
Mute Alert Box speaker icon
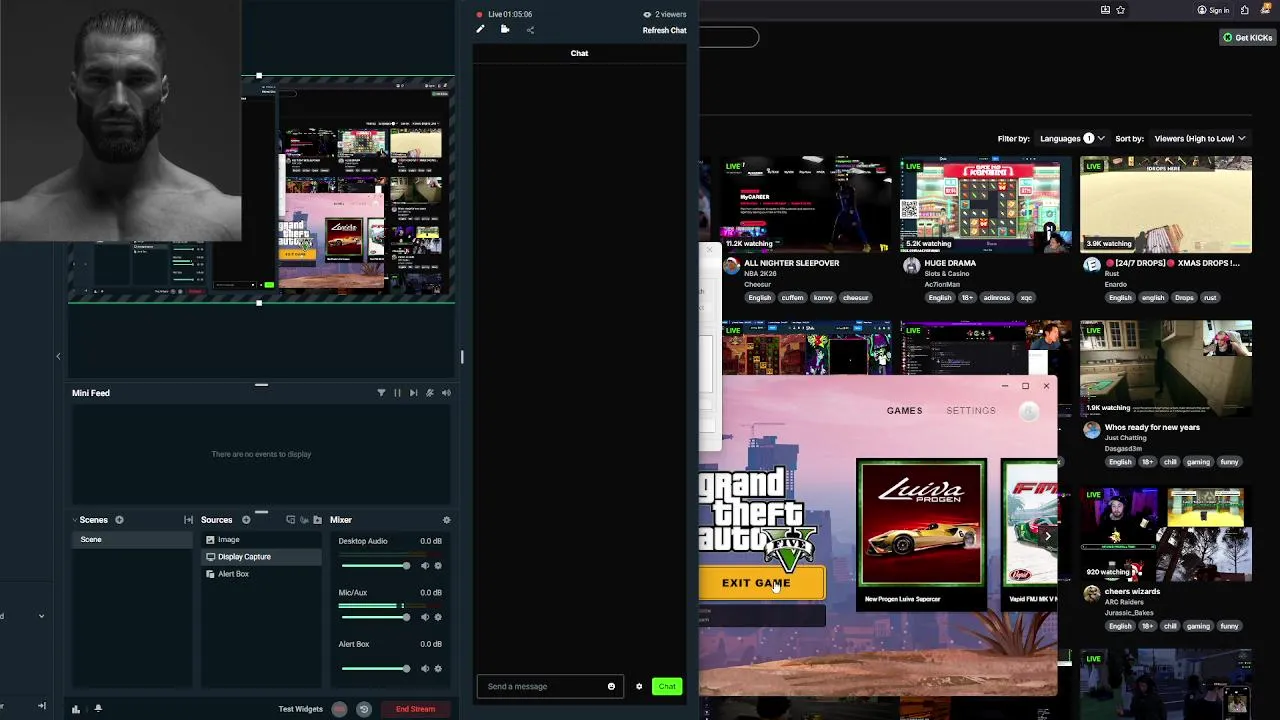[425, 669]
